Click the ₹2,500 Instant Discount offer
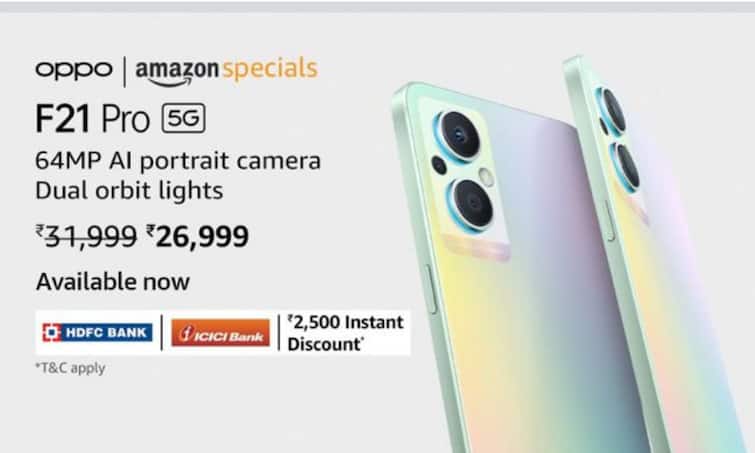755x453 pixels. click(345, 333)
